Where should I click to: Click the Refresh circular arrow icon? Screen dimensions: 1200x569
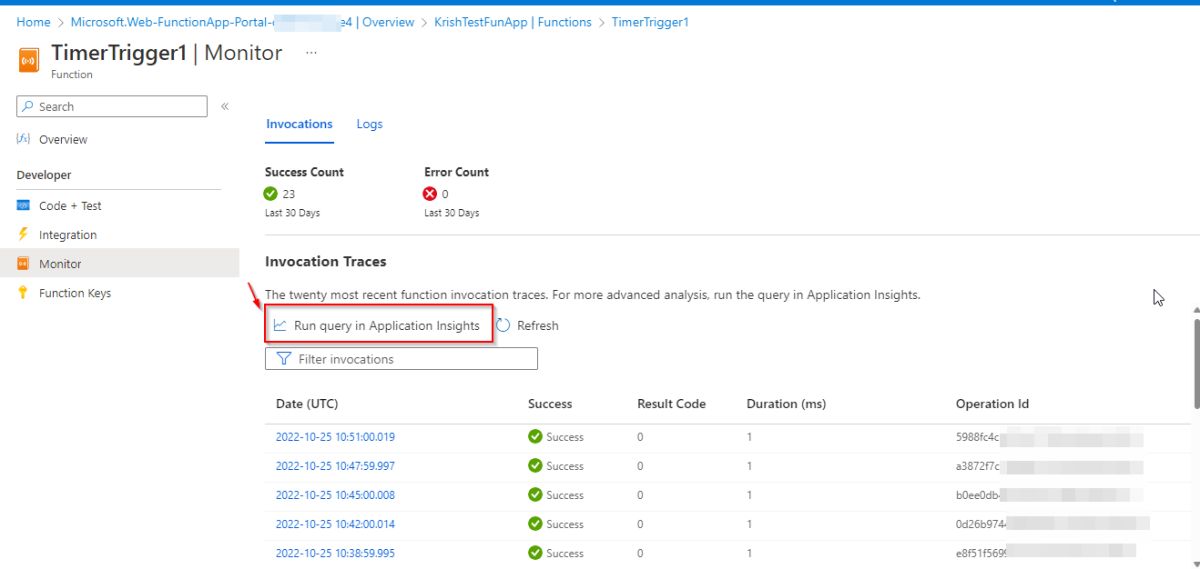coord(504,325)
